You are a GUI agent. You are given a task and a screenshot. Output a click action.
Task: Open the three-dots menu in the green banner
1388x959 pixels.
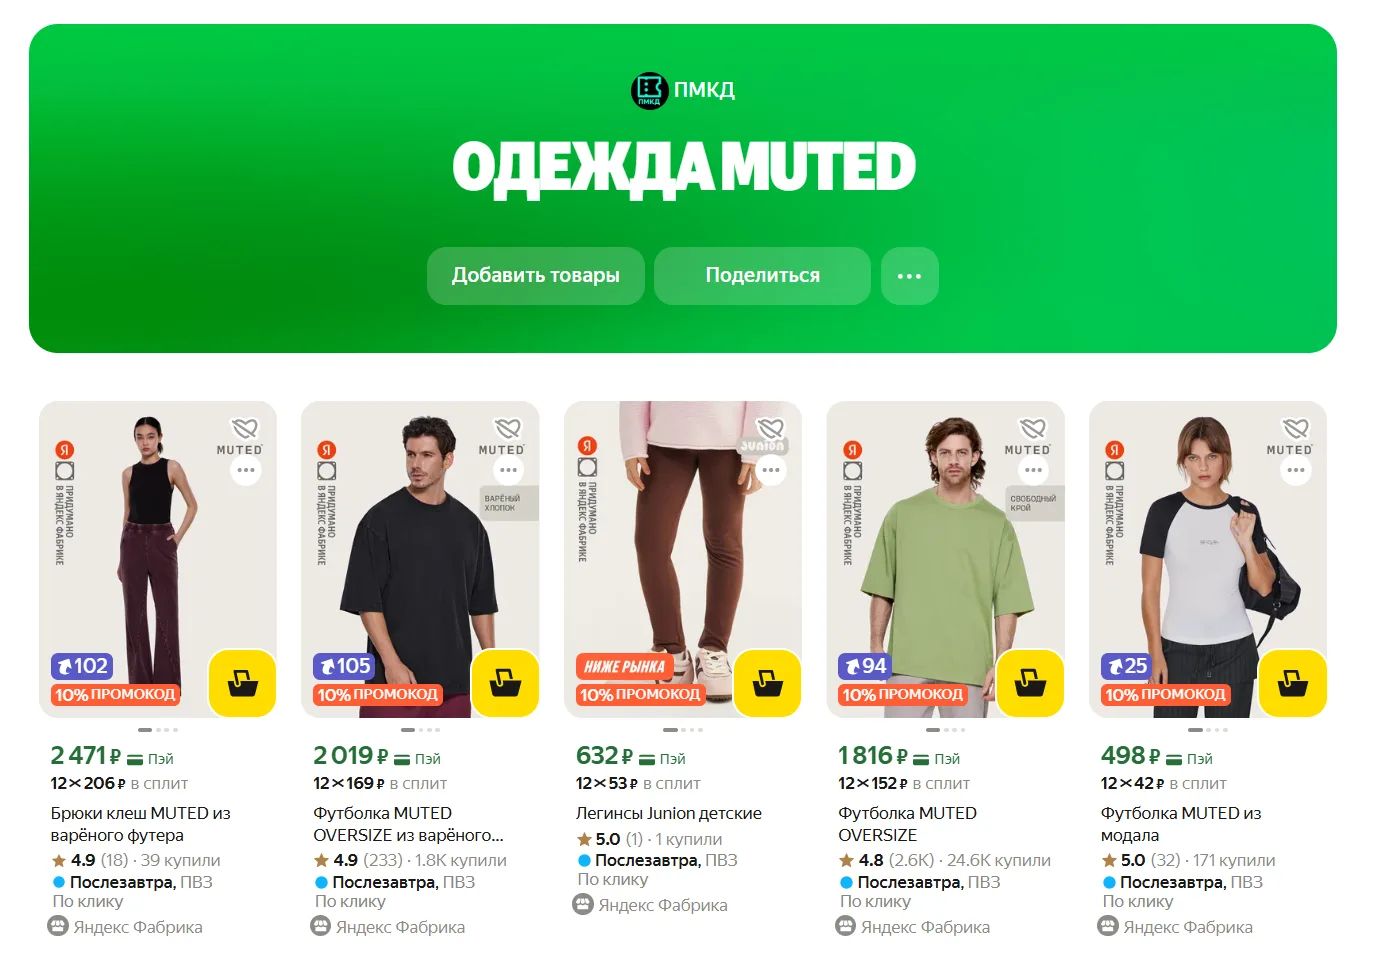[910, 276]
